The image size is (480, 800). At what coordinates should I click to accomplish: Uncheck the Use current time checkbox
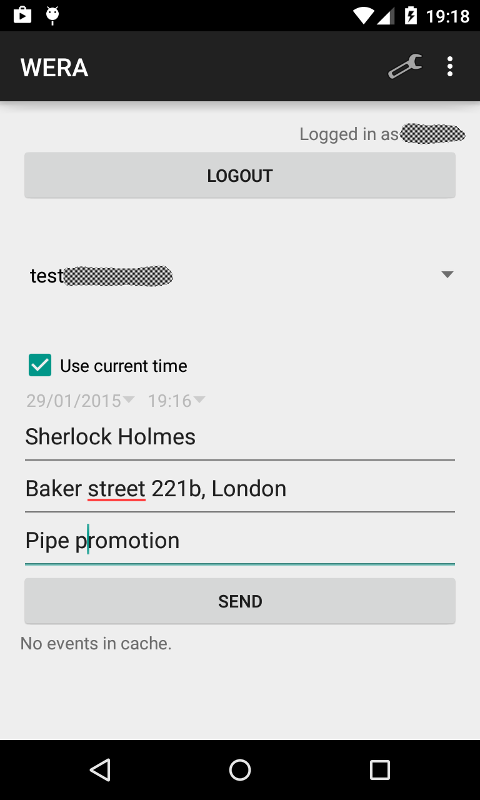[x=40, y=365]
